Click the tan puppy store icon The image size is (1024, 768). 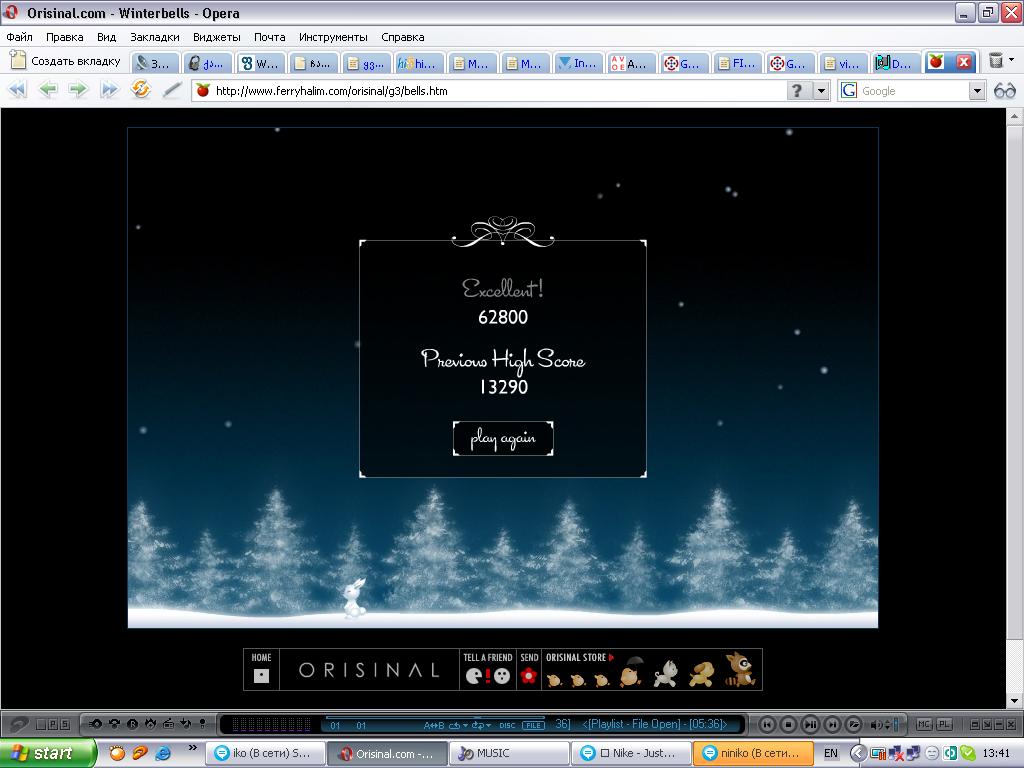702,675
